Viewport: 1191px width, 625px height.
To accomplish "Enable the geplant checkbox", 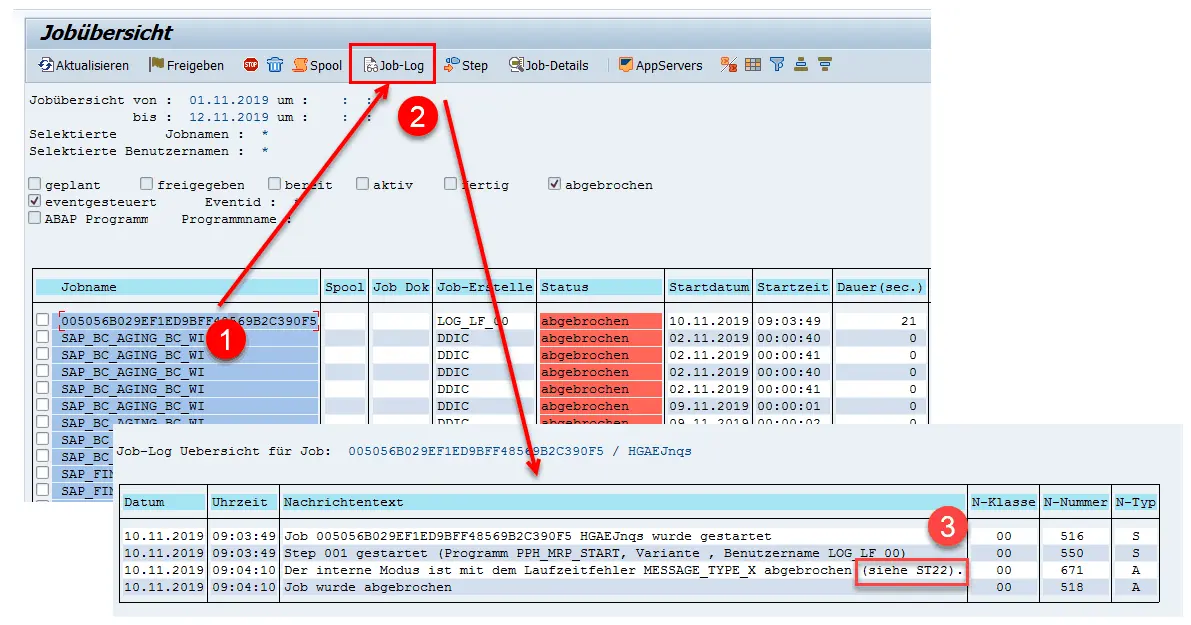I will tap(35, 184).
